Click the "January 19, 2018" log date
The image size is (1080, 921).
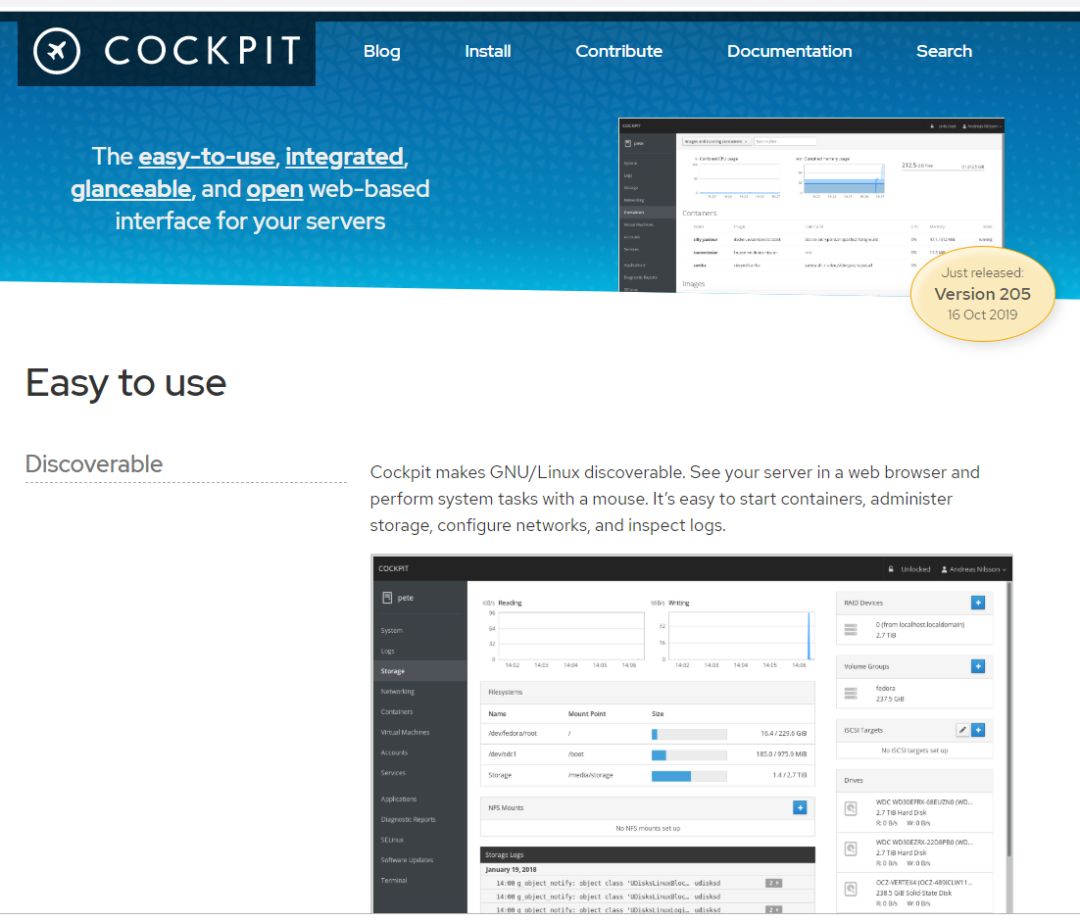coord(510,869)
